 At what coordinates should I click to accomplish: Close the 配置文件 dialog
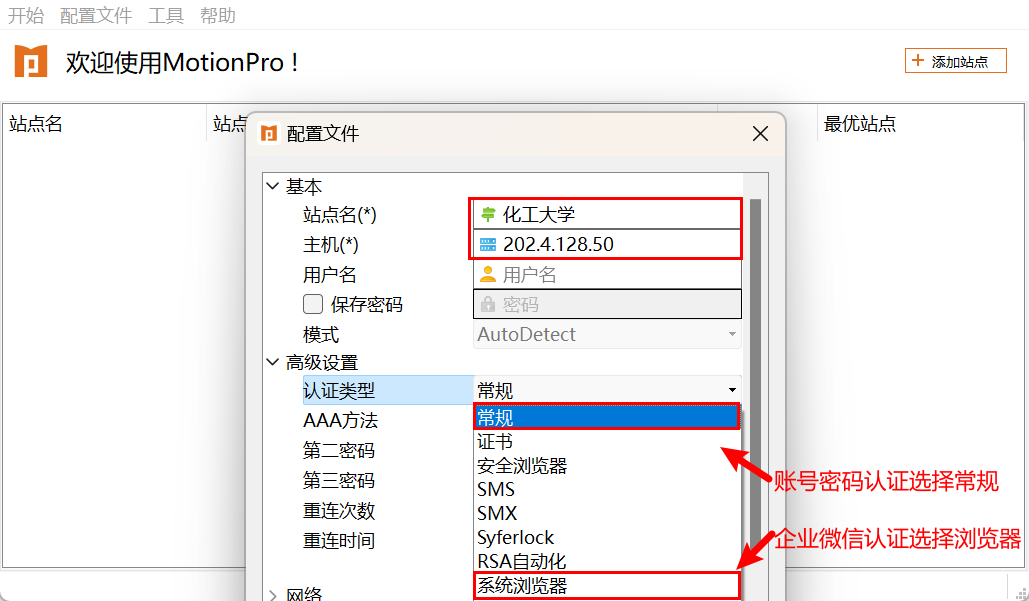point(760,134)
